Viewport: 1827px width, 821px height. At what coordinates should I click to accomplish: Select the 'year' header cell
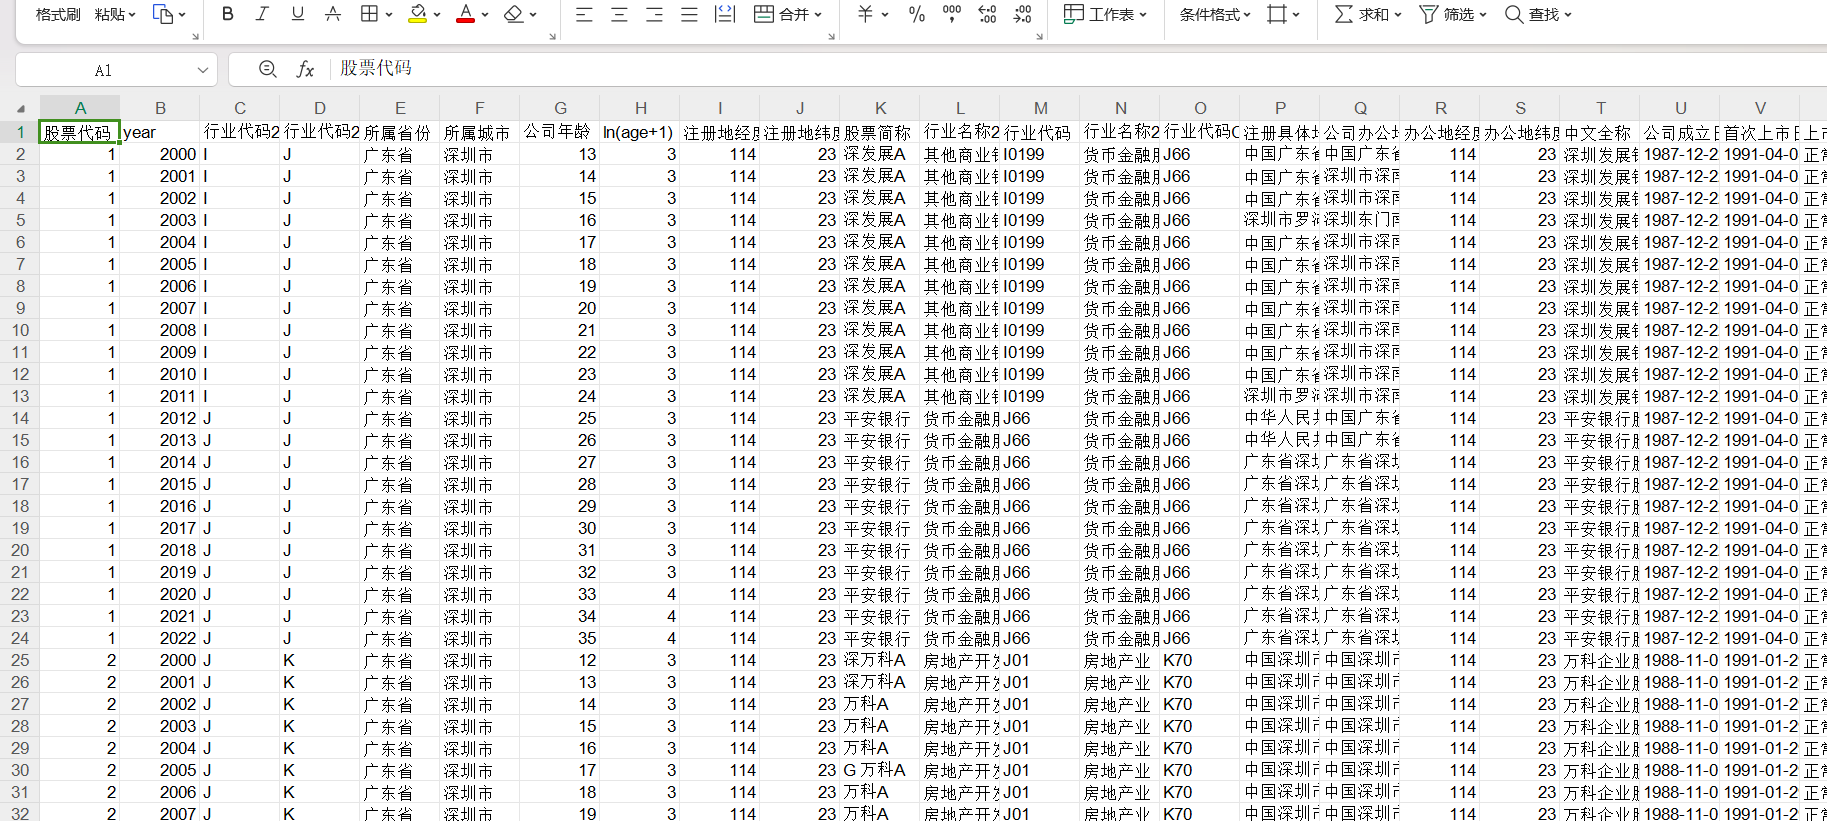(160, 132)
